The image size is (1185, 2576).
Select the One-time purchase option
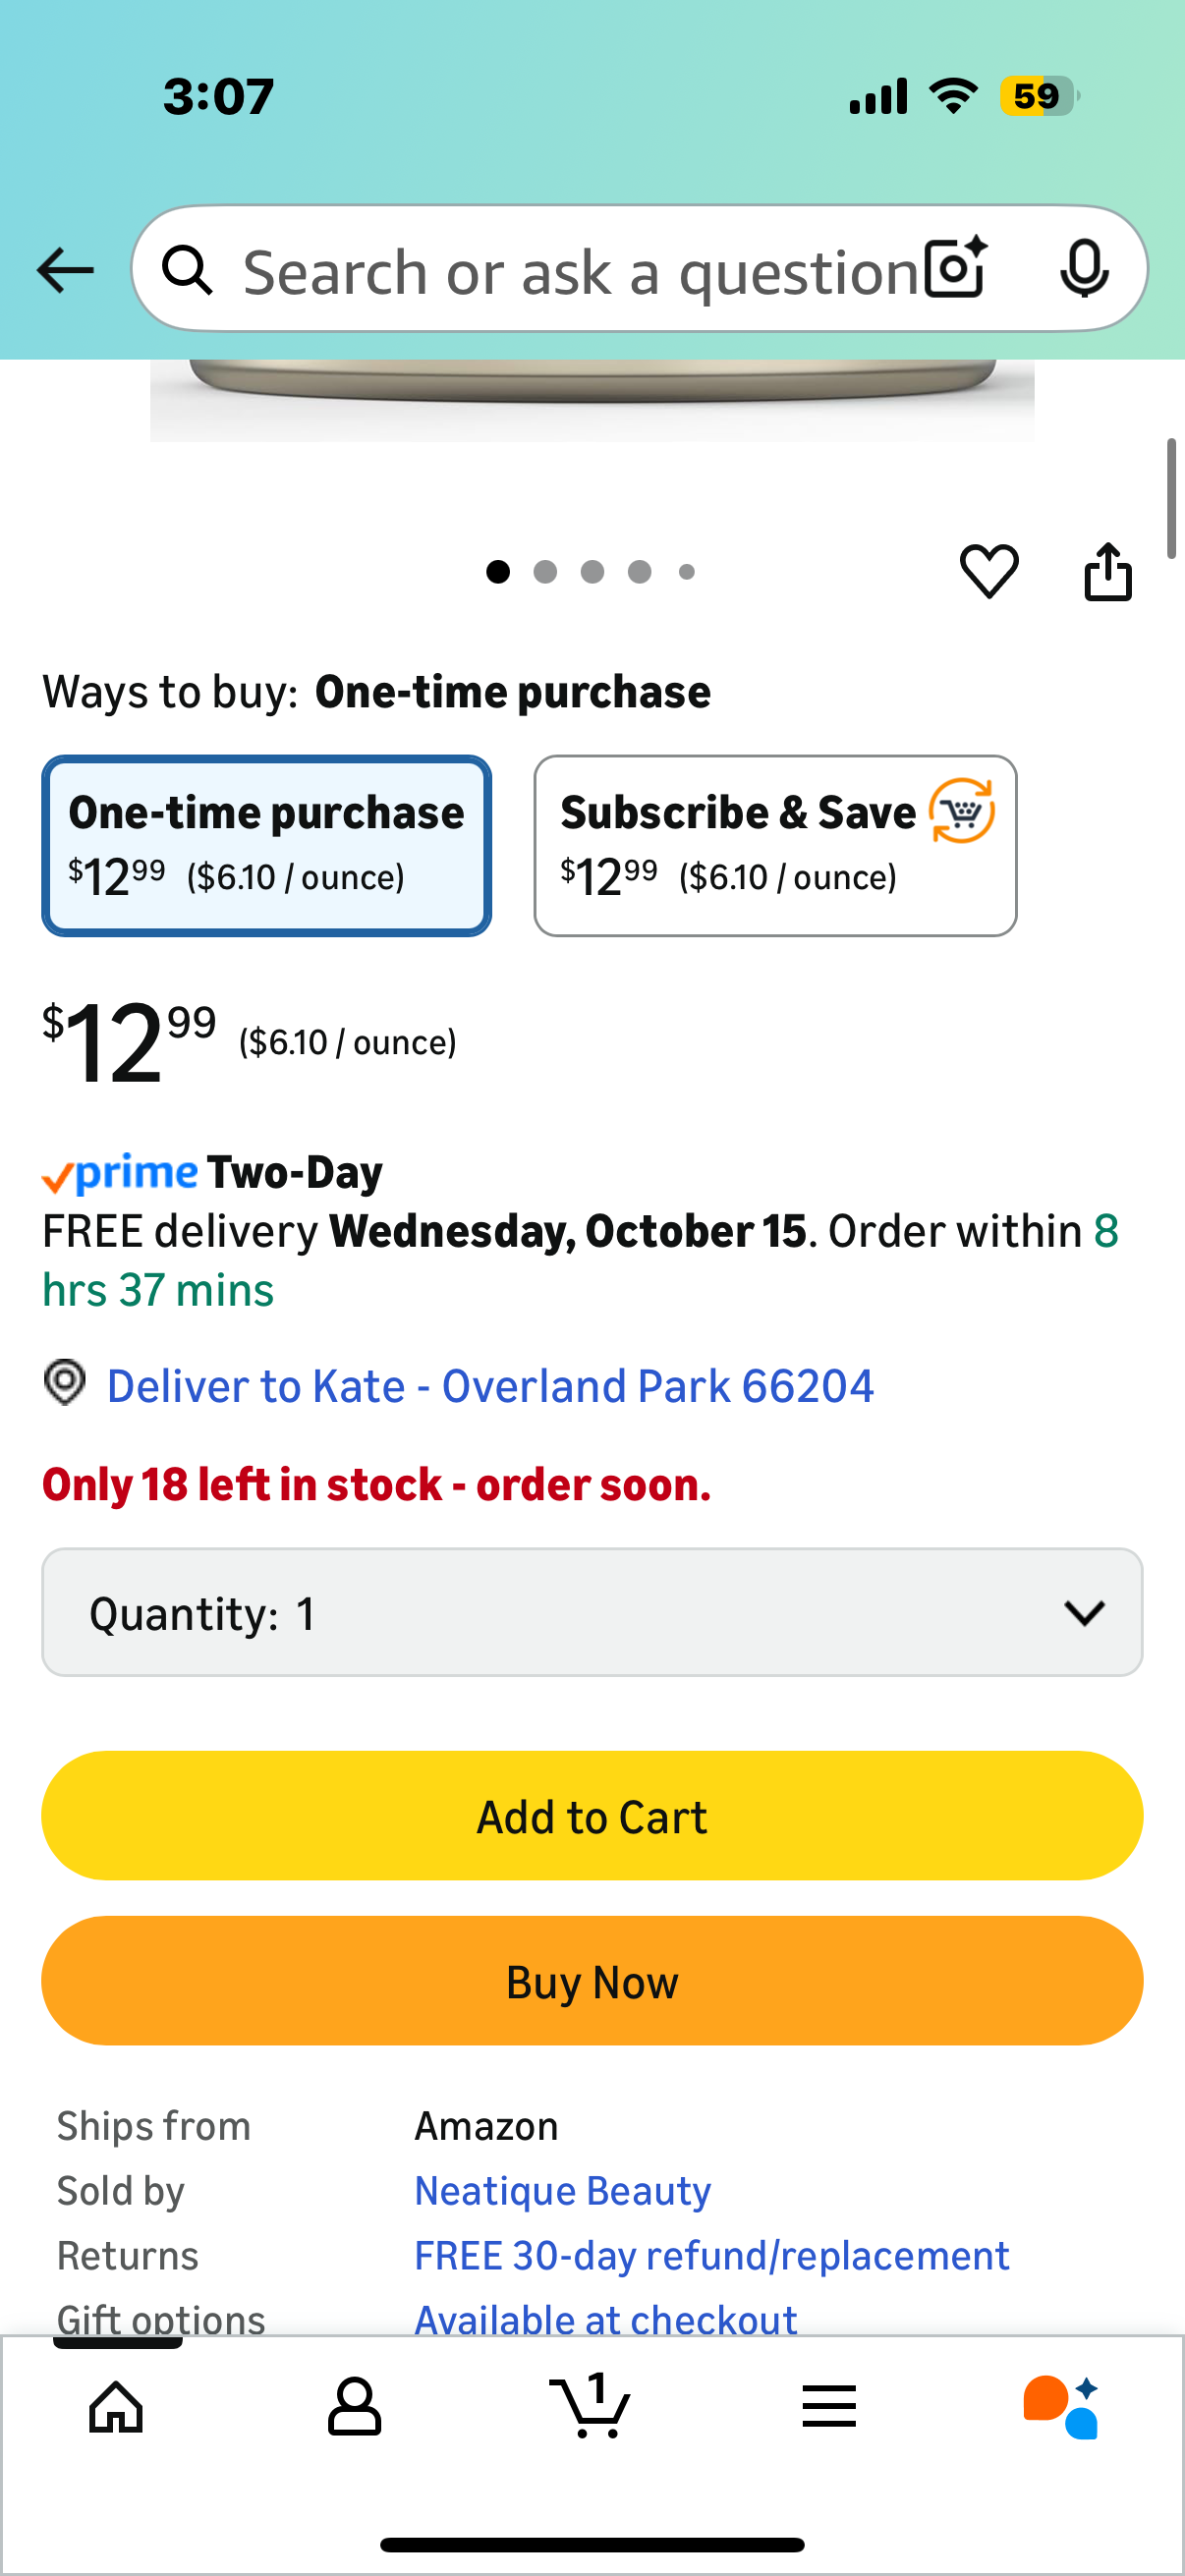point(266,846)
